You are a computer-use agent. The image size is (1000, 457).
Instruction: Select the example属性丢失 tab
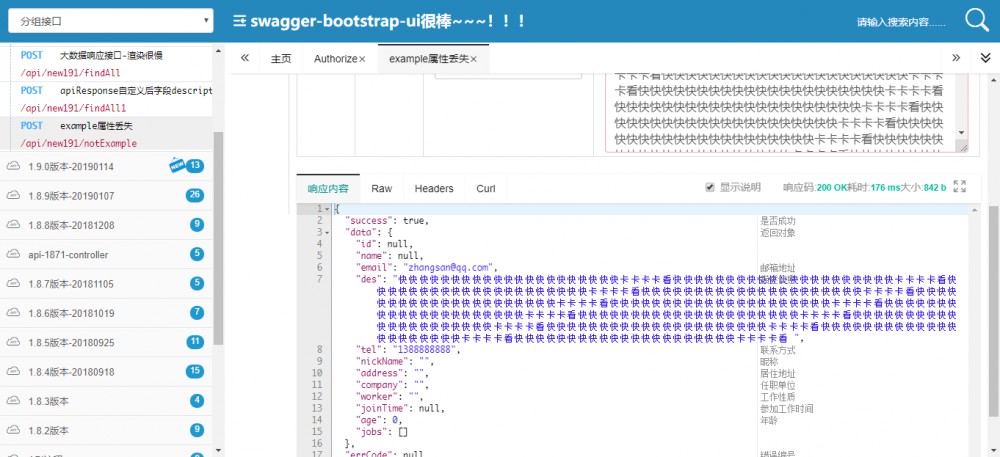point(433,59)
